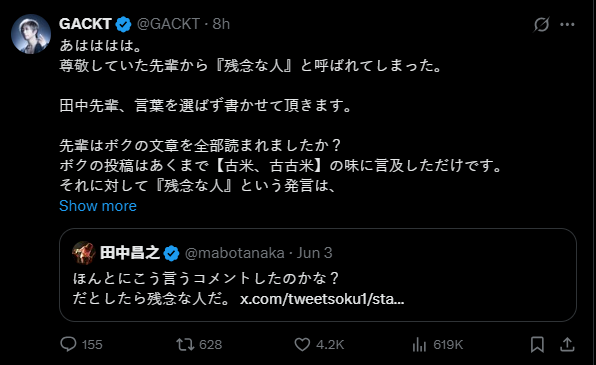Click the verified badge next to 田中昌之
596x365 pixels.
click(171, 253)
